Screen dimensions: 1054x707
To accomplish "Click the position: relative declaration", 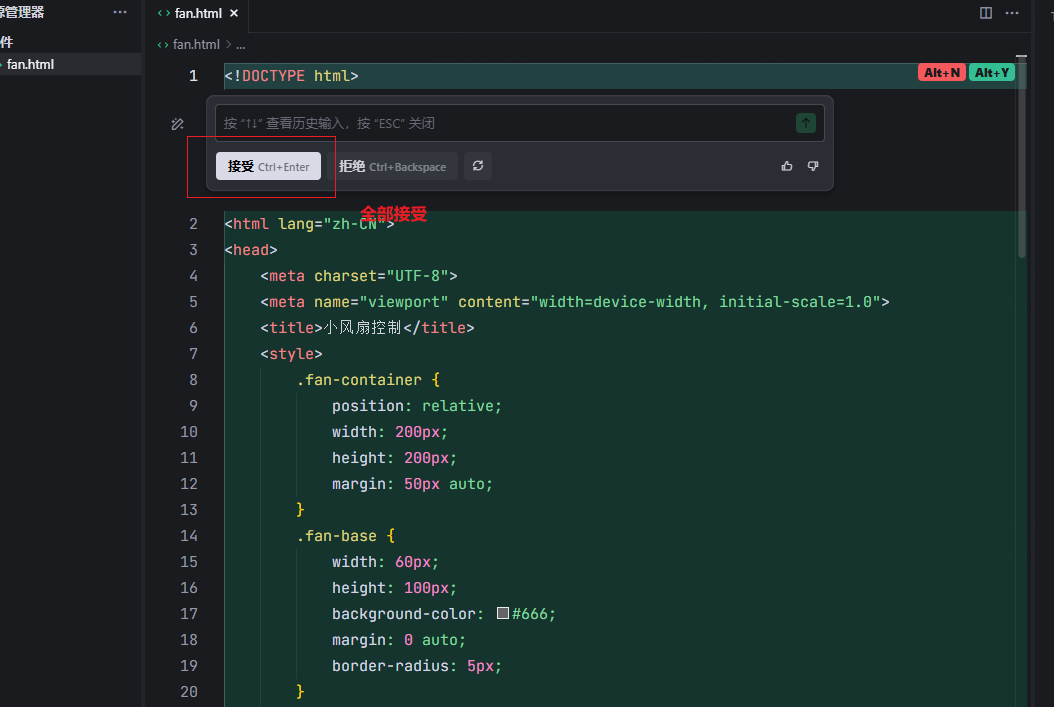I will [x=417, y=406].
